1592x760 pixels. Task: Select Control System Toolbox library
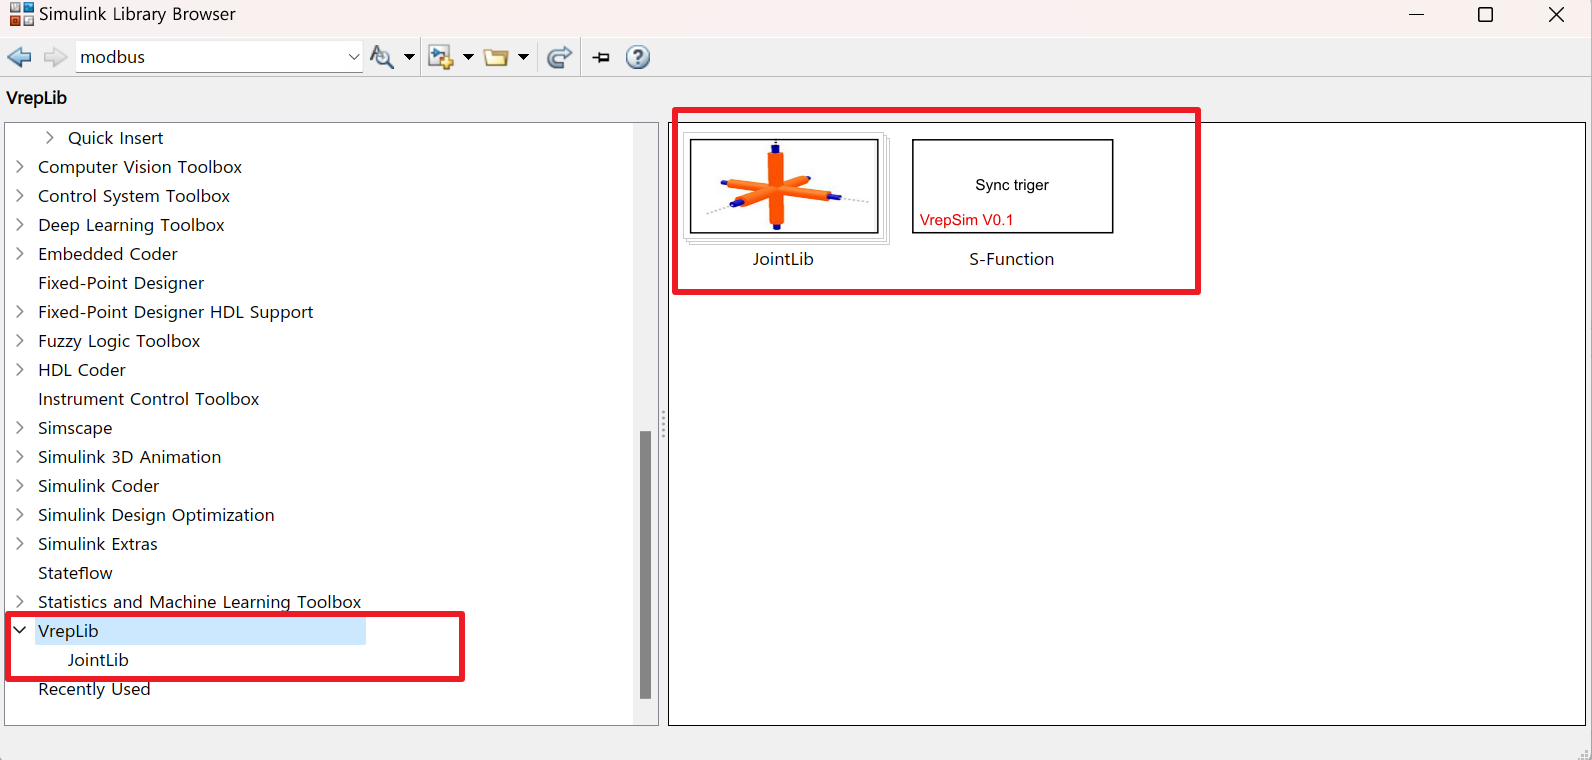(134, 196)
